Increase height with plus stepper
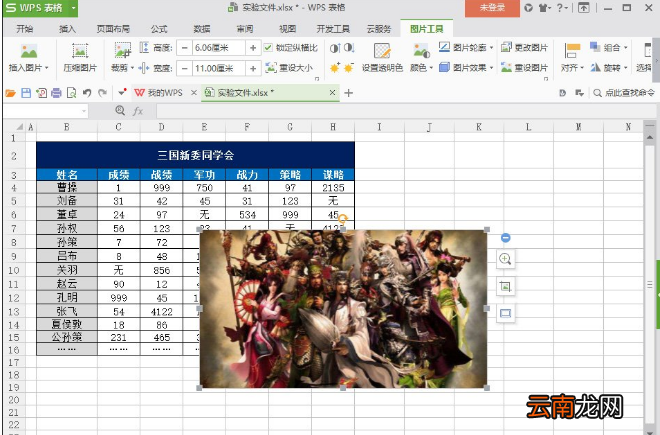This screenshot has height=435, width=660. pyautogui.click(x=253, y=48)
